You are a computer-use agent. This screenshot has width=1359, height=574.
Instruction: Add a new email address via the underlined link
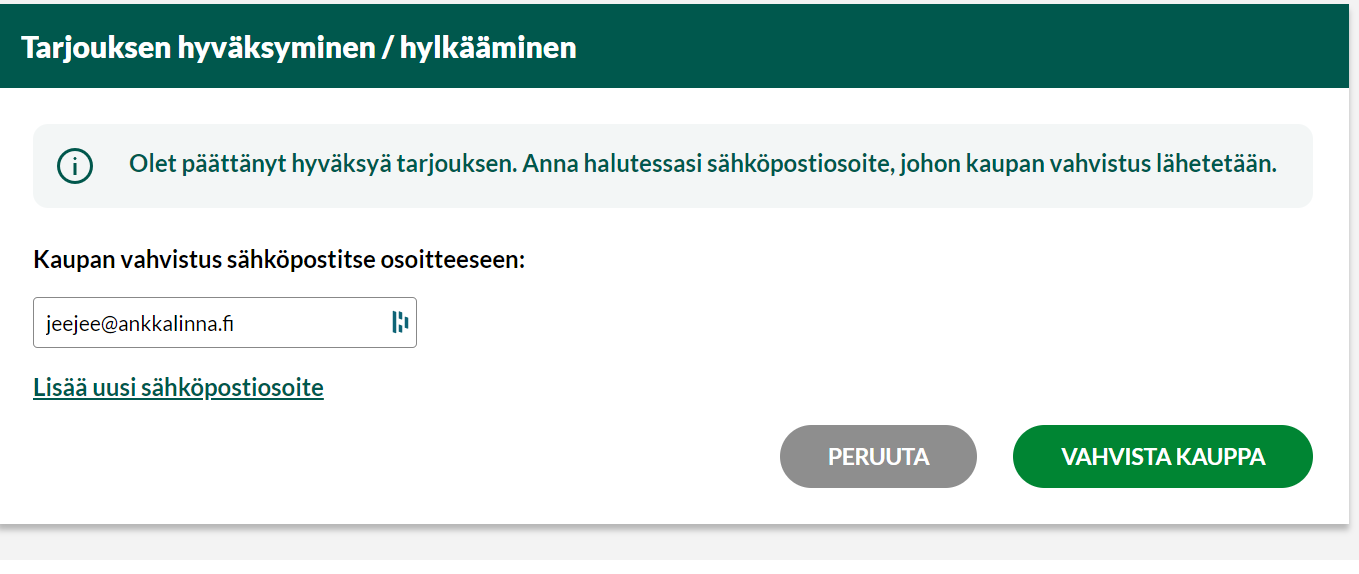(178, 387)
